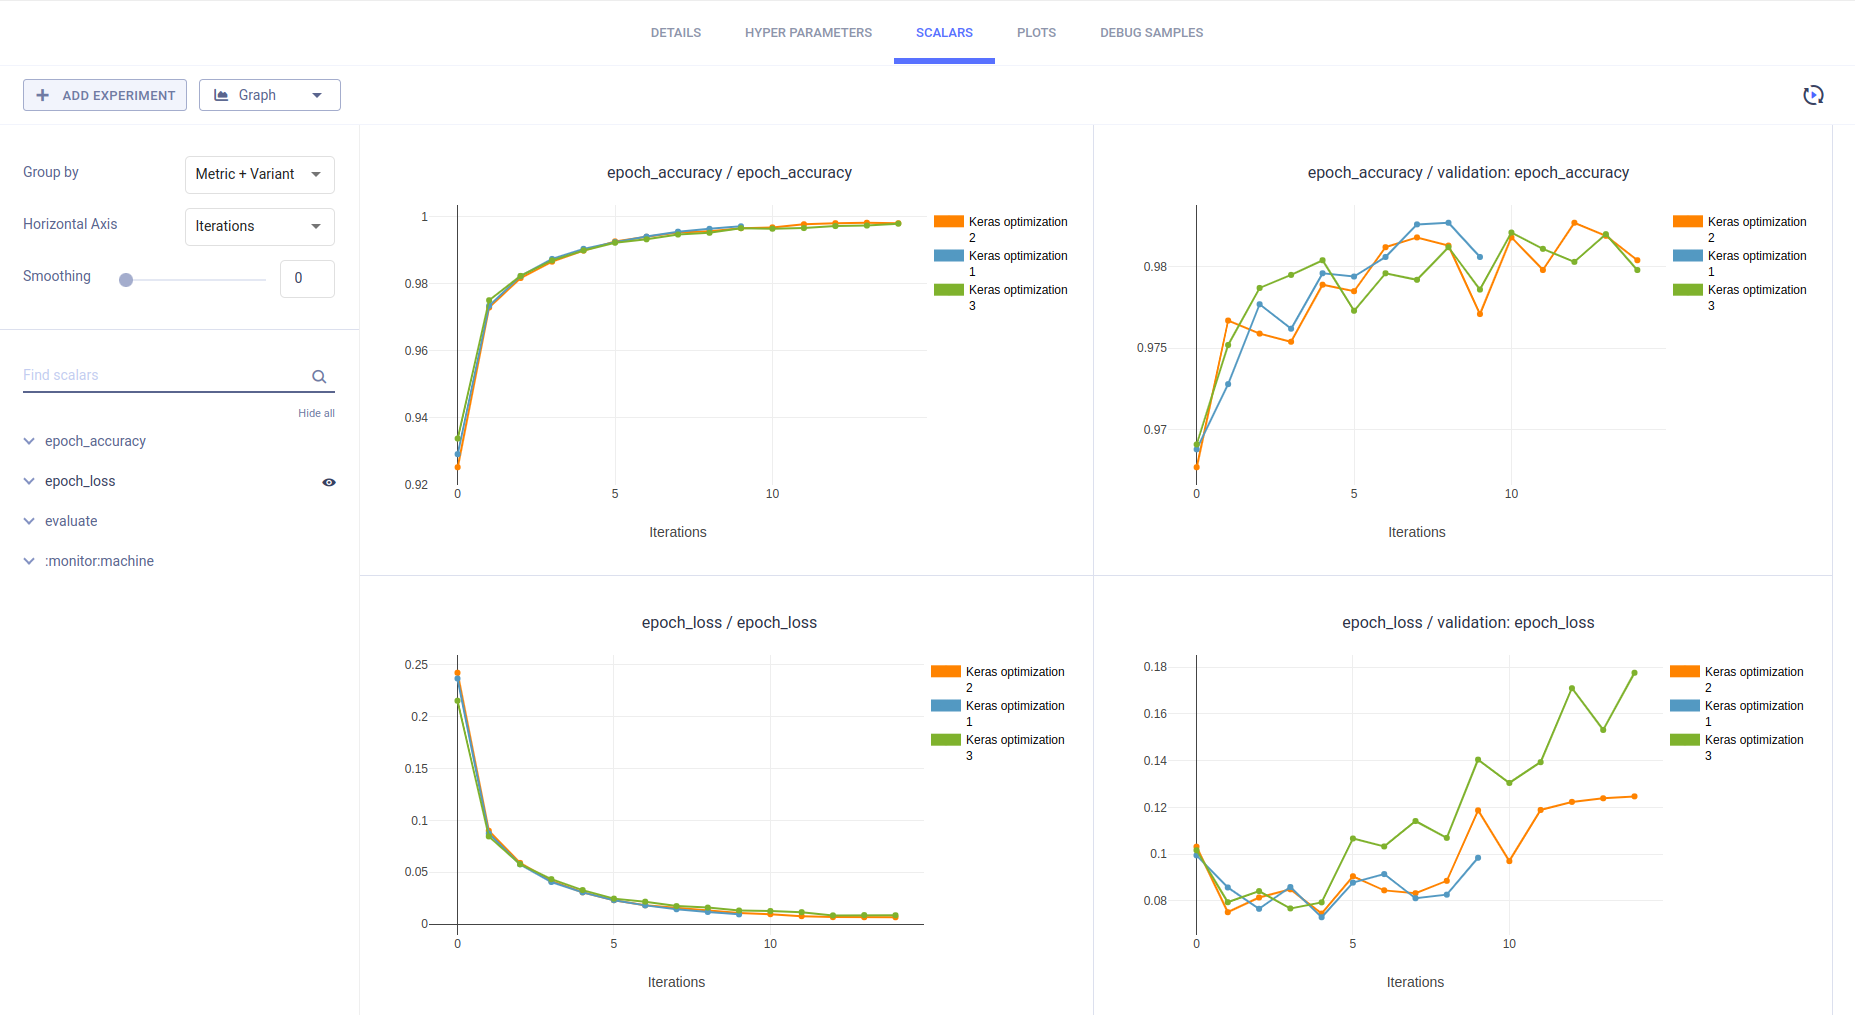Screen dimensions: 1855x1015
Task: Click the Smoothing slider handle
Action: 126,280
